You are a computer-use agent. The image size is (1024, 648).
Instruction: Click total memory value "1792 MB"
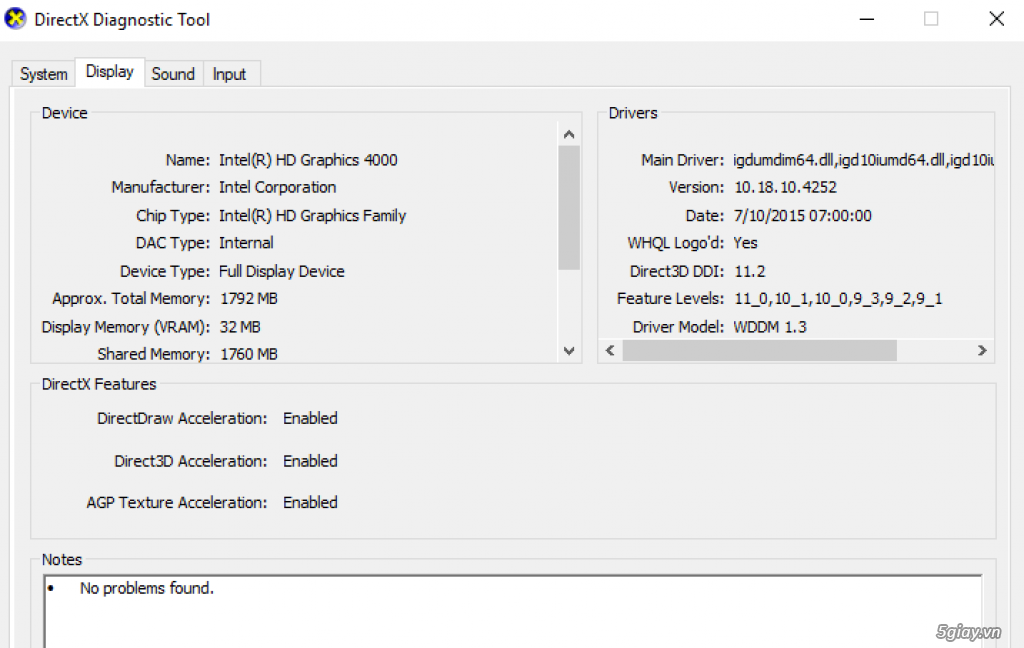click(x=249, y=299)
